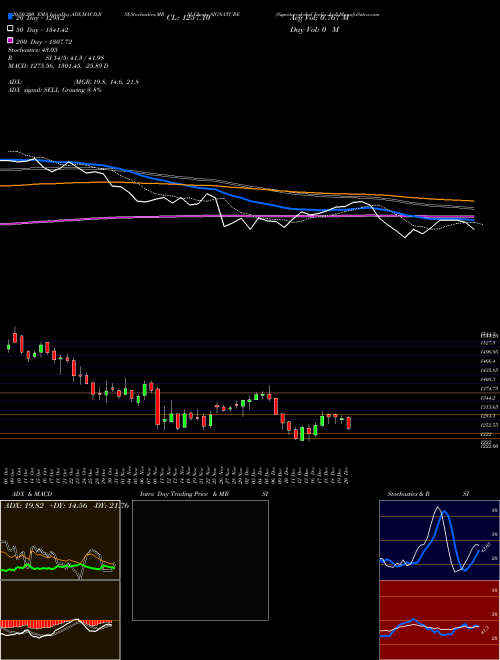This screenshot has width=500, height=660.
Task: Click the 'Stochastics: 43.03' reading
Action: 33,50
